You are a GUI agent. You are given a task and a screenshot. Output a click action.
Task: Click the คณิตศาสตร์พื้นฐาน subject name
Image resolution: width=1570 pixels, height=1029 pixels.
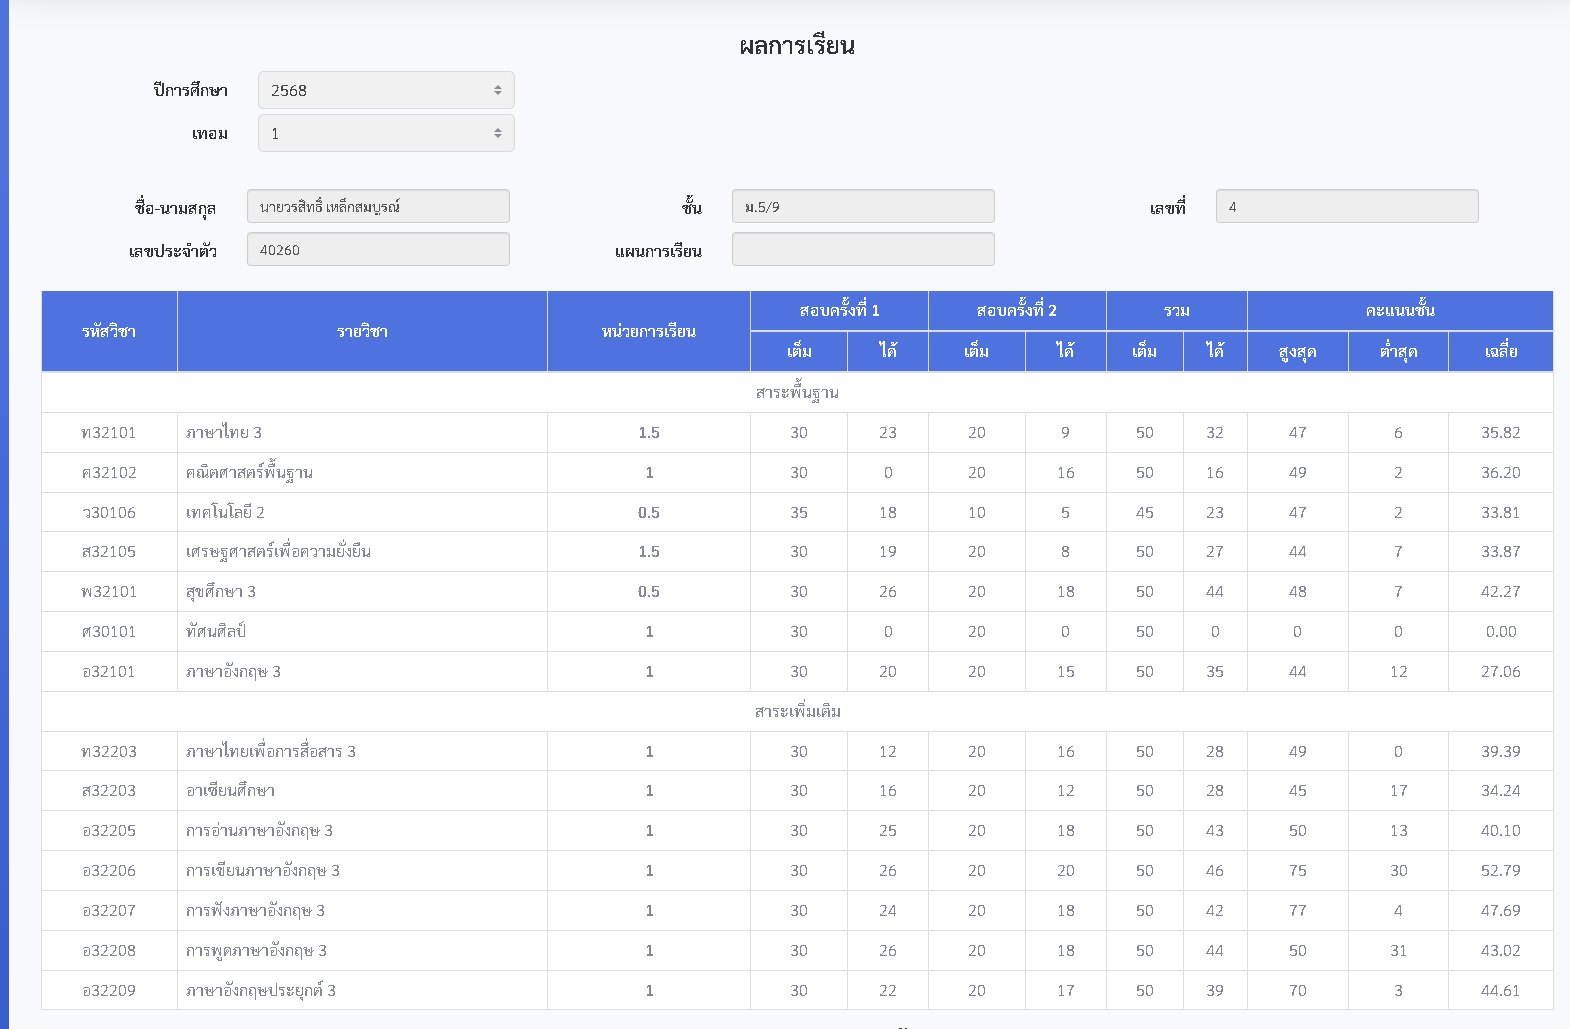point(249,473)
